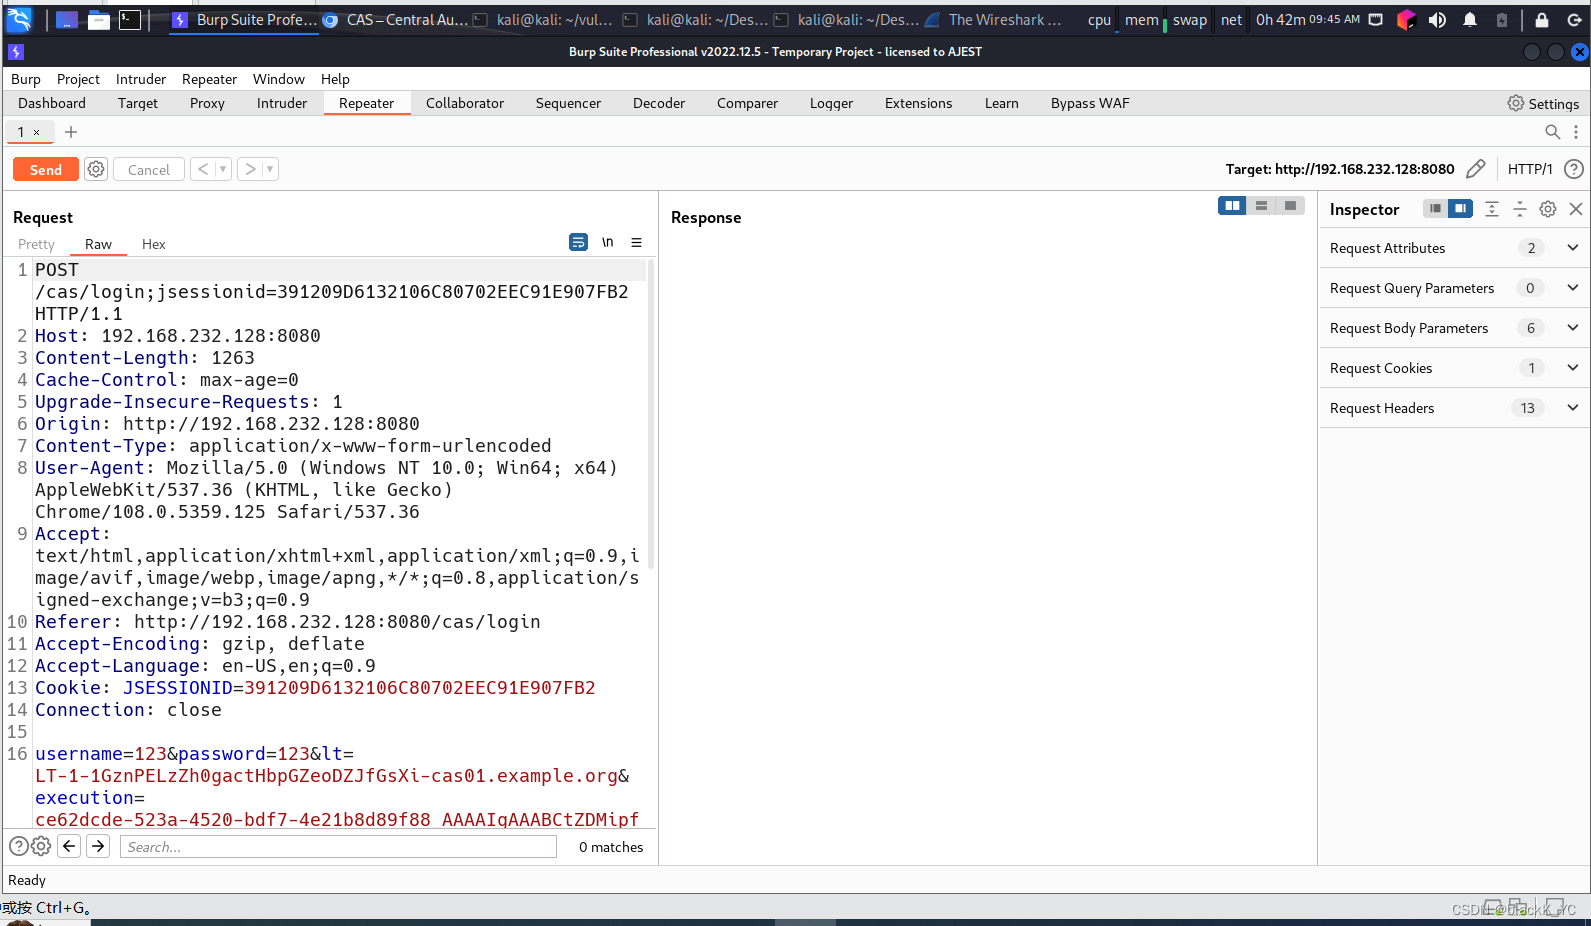Switch to CAS browser window in taskbar

(396, 19)
